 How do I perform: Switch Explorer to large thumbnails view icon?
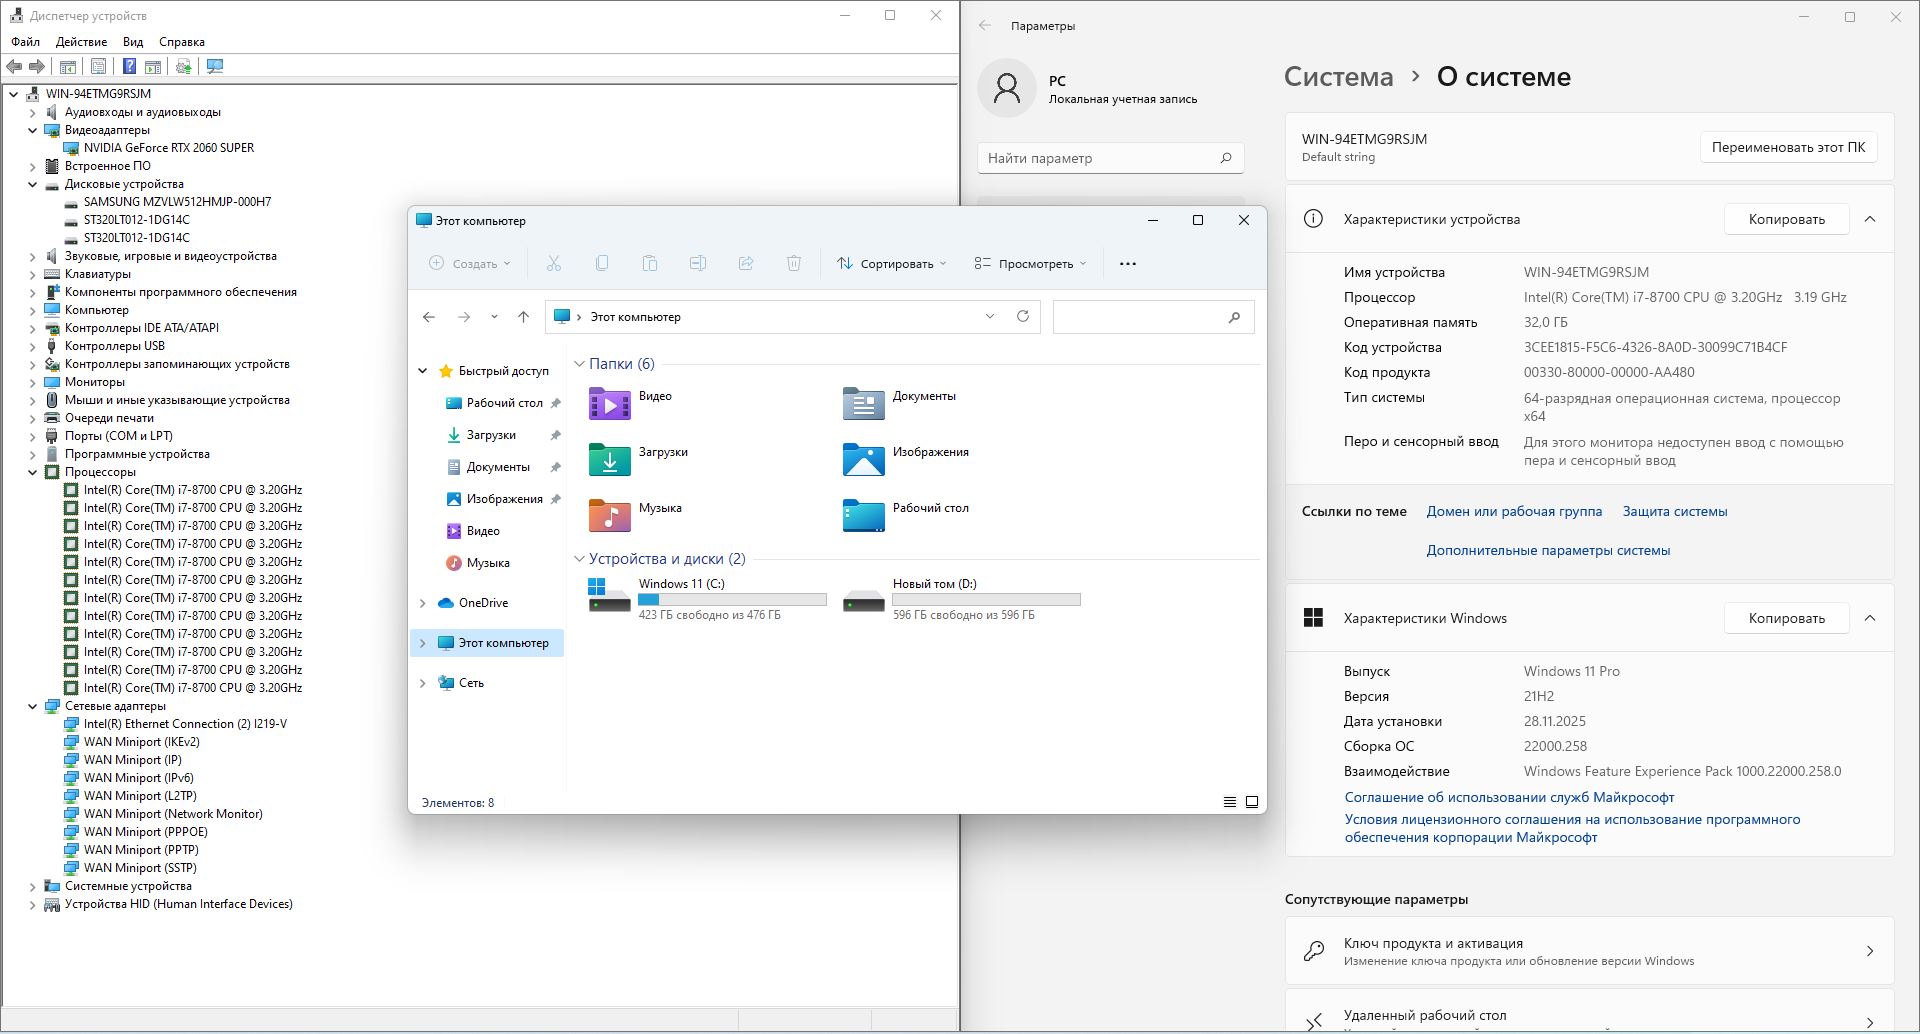1251,802
